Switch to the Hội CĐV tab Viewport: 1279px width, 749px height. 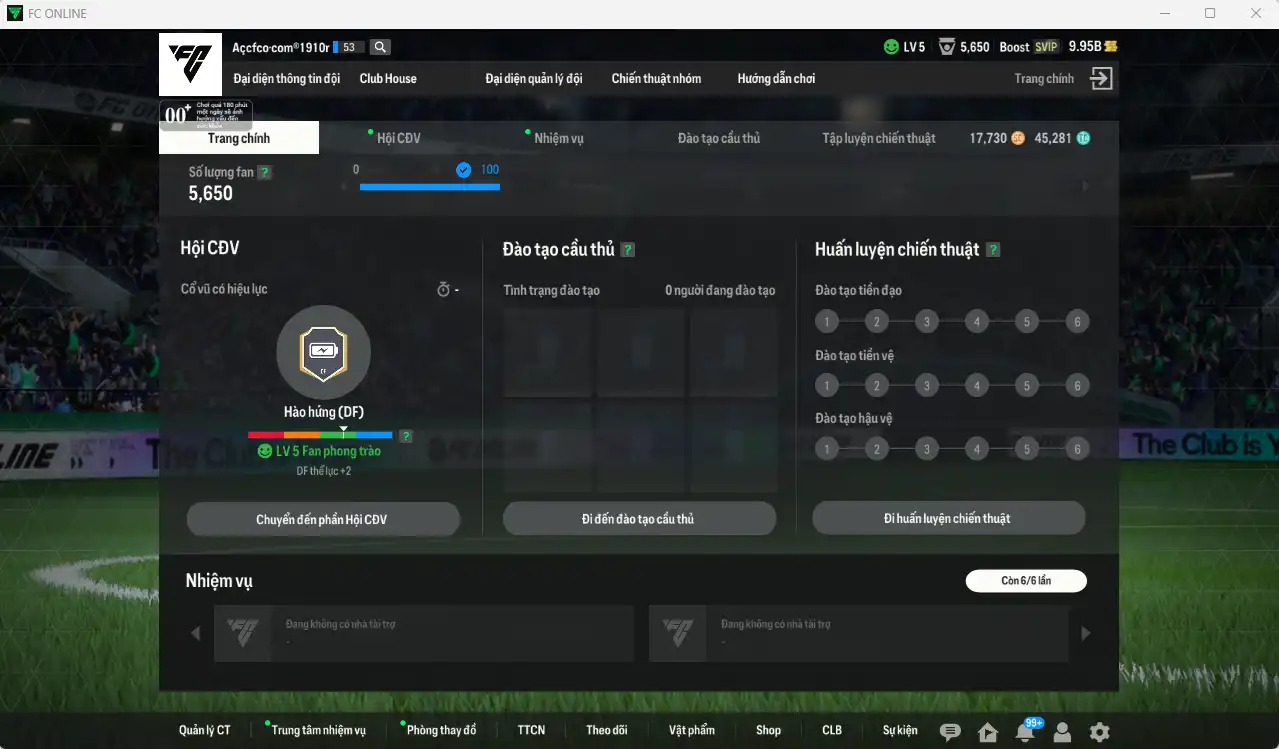(x=399, y=138)
